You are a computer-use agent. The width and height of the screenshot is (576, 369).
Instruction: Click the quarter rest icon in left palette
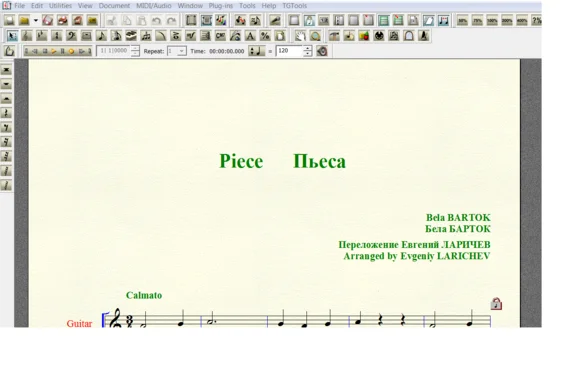pyautogui.click(x=6, y=113)
